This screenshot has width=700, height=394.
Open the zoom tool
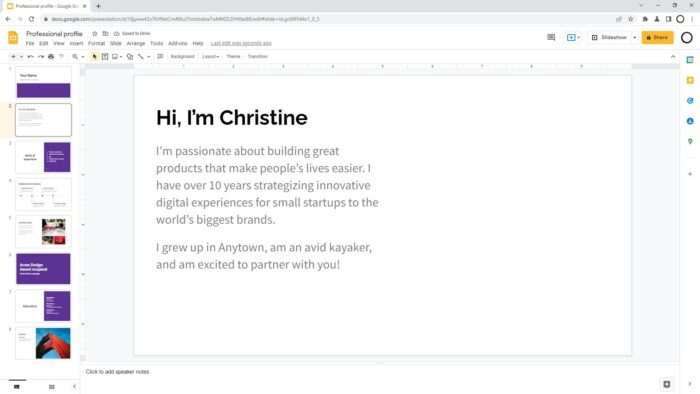coord(75,57)
